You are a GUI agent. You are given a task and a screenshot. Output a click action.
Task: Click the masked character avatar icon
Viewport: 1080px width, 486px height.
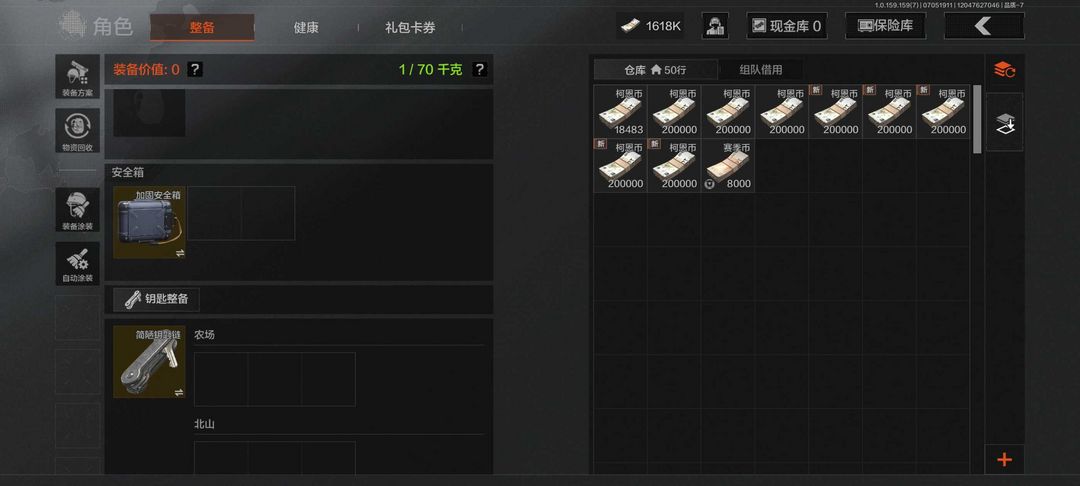click(715, 26)
